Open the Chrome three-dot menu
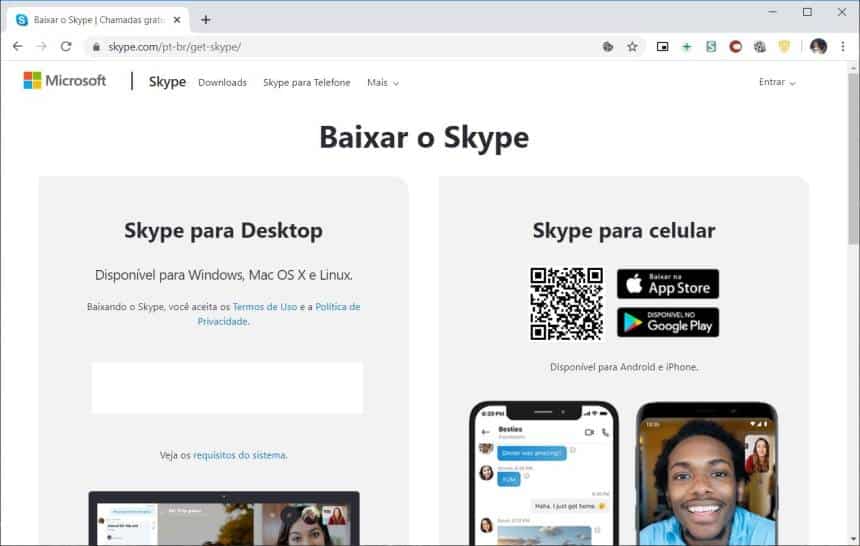 click(x=843, y=47)
